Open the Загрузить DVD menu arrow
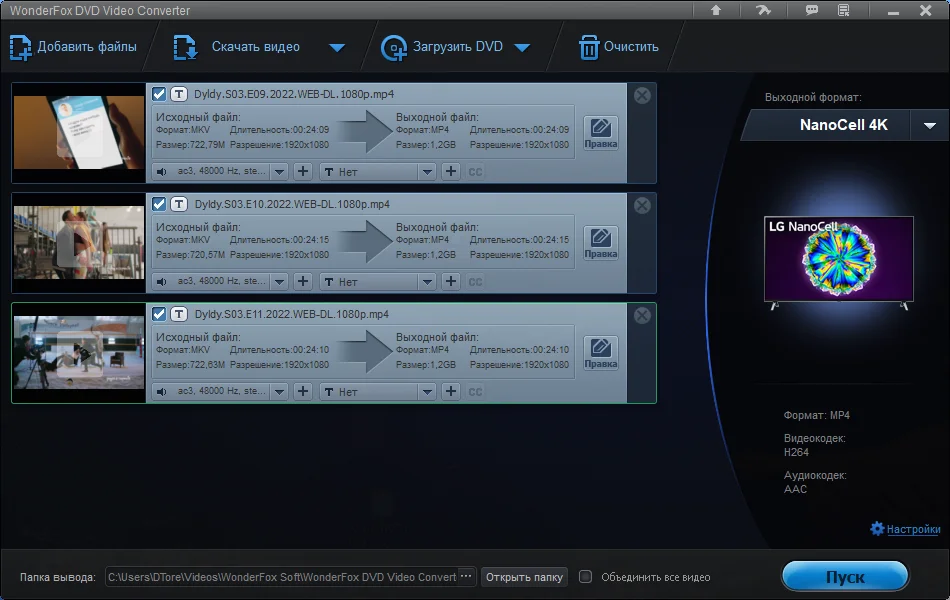 click(x=522, y=47)
